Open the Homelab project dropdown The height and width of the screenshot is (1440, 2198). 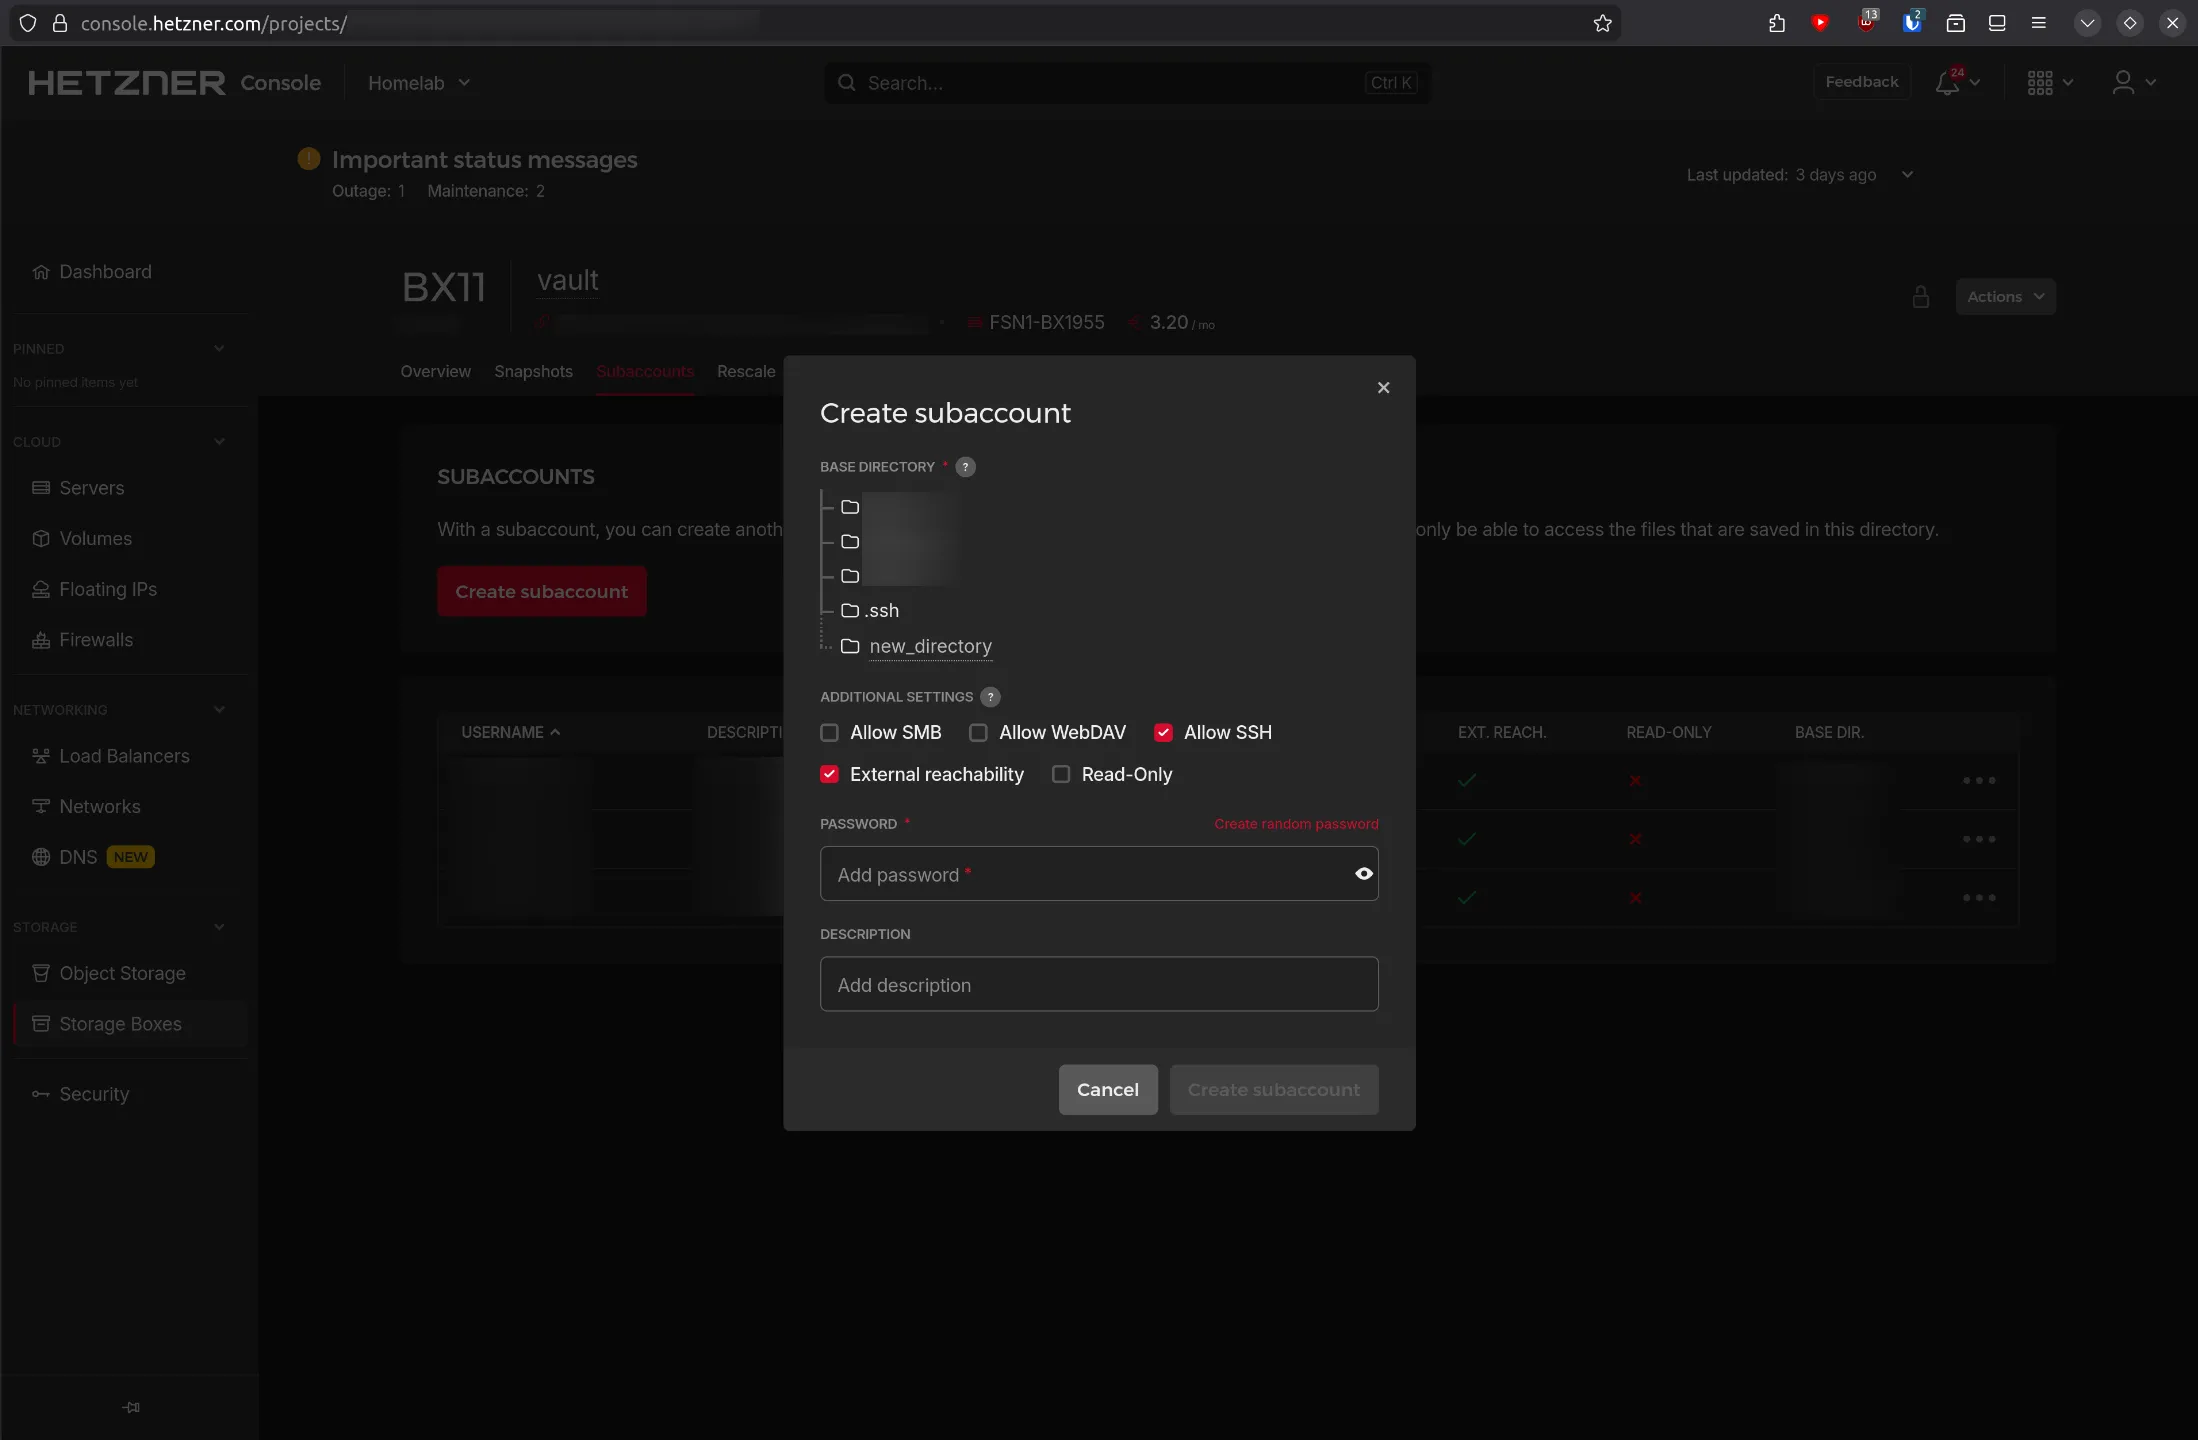[x=418, y=83]
